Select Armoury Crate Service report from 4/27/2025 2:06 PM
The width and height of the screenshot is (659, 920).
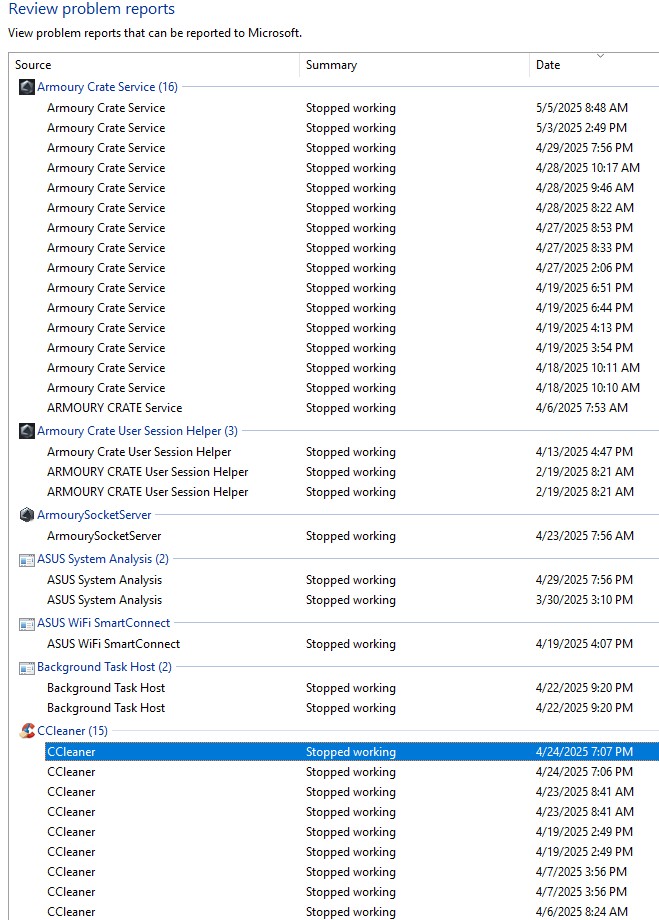pos(352,268)
